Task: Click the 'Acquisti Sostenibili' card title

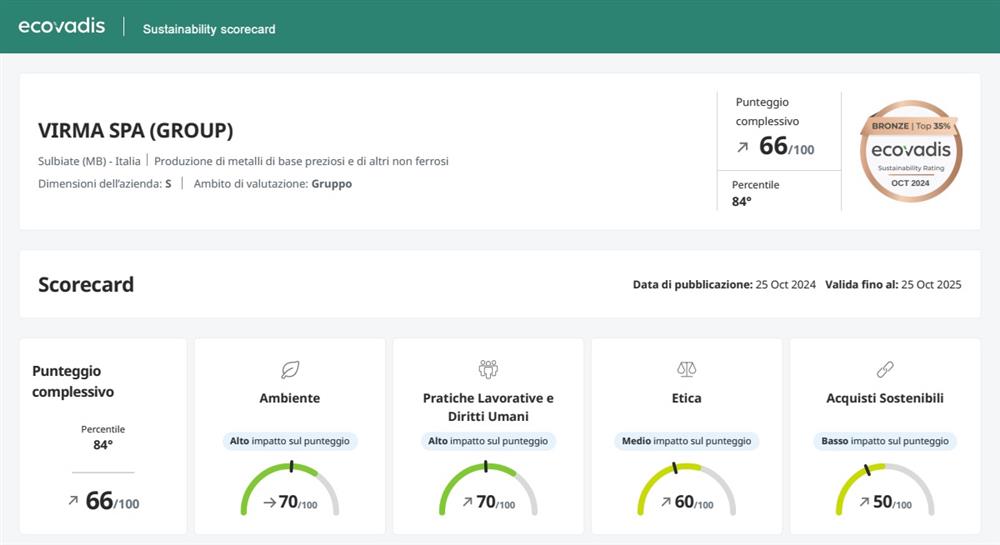Action: pyautogui.click(x=885, y=398)
